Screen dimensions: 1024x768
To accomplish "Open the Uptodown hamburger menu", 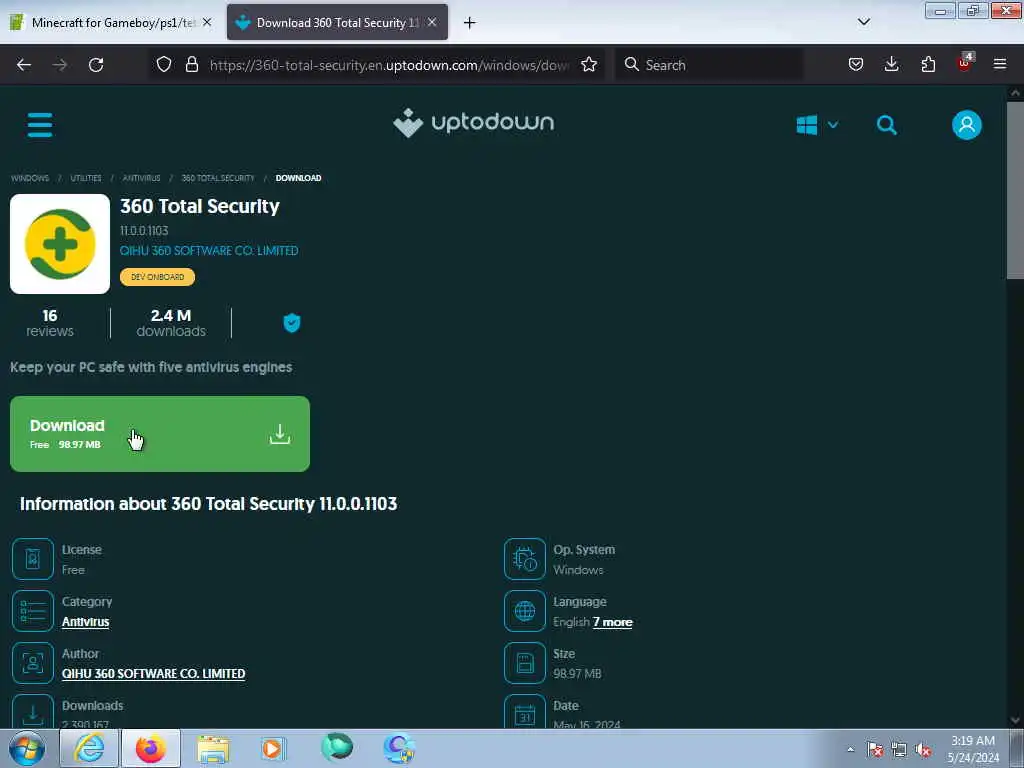I will [x=40, y=125].
